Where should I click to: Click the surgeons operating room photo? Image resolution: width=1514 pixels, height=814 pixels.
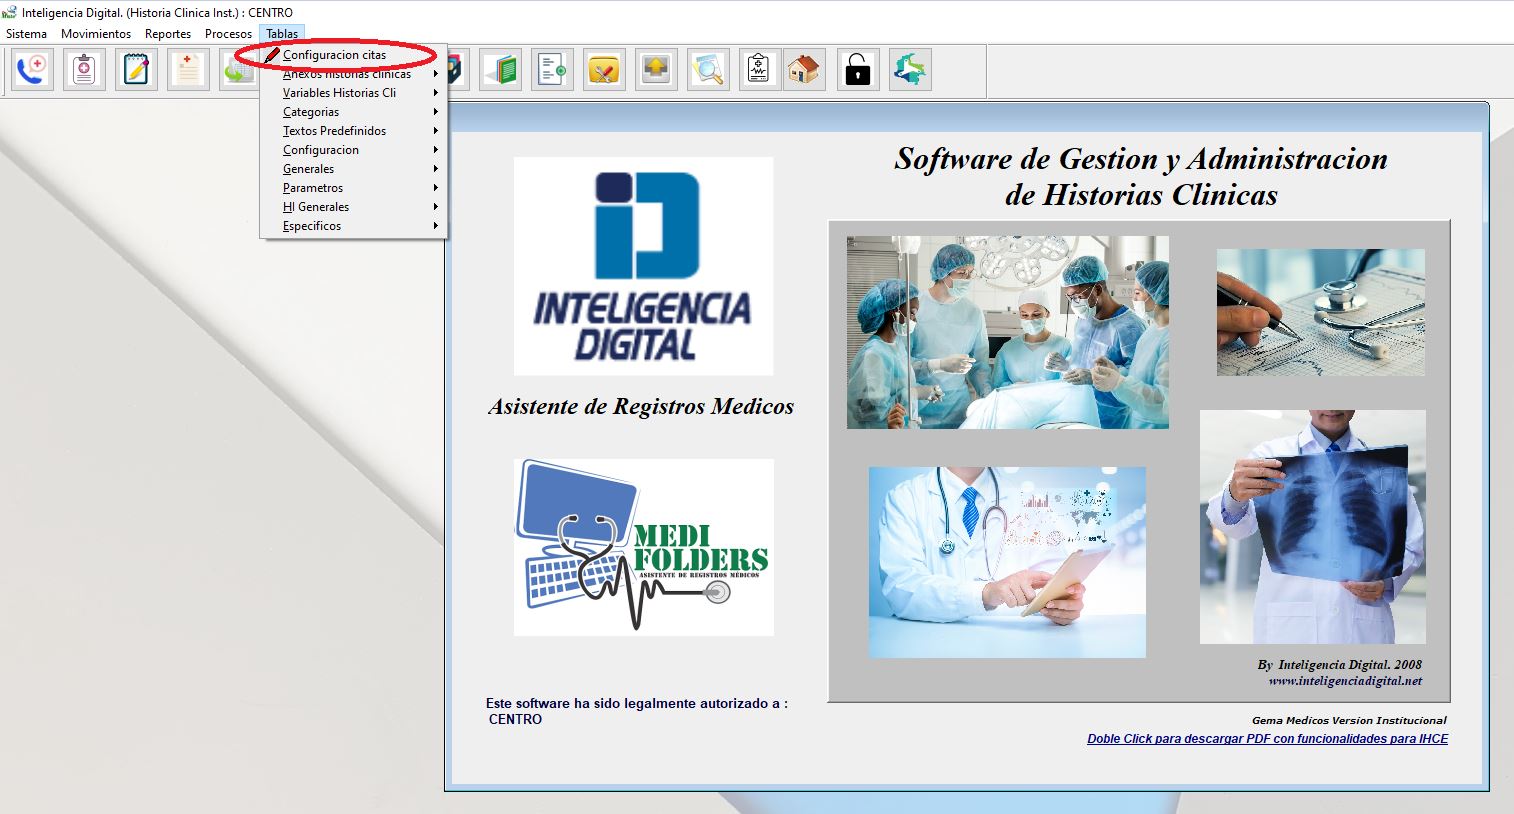1008,332
